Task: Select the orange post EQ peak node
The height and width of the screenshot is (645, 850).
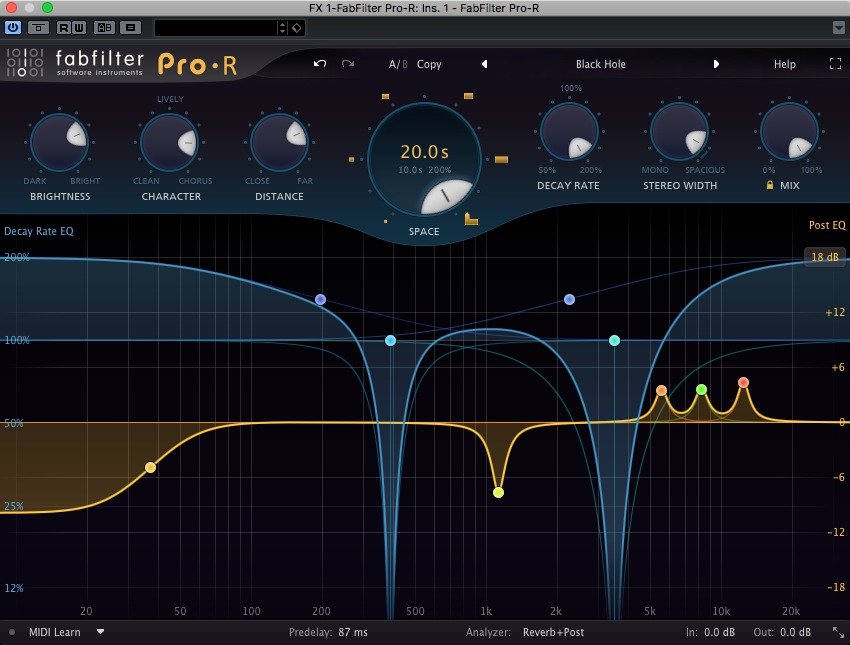Action: [x=661, y=390]
